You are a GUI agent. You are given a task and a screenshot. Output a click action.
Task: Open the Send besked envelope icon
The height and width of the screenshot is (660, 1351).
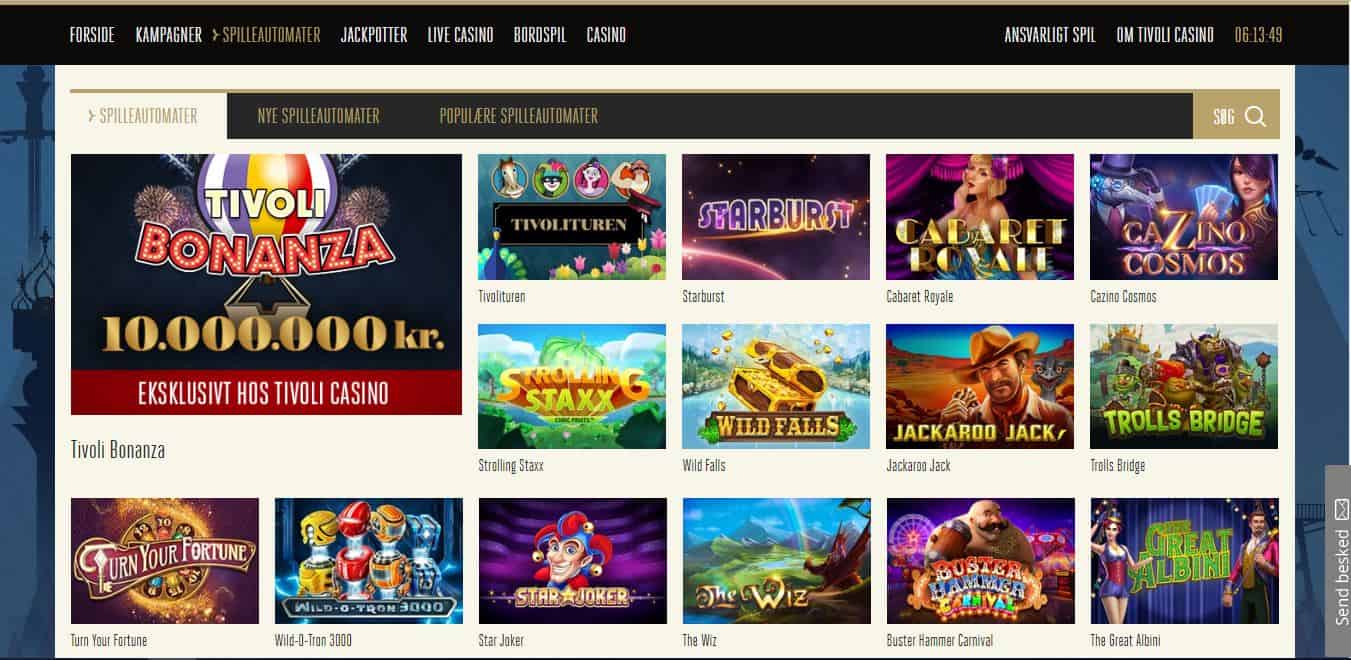pyautogui.click(x=1342, y=509)
